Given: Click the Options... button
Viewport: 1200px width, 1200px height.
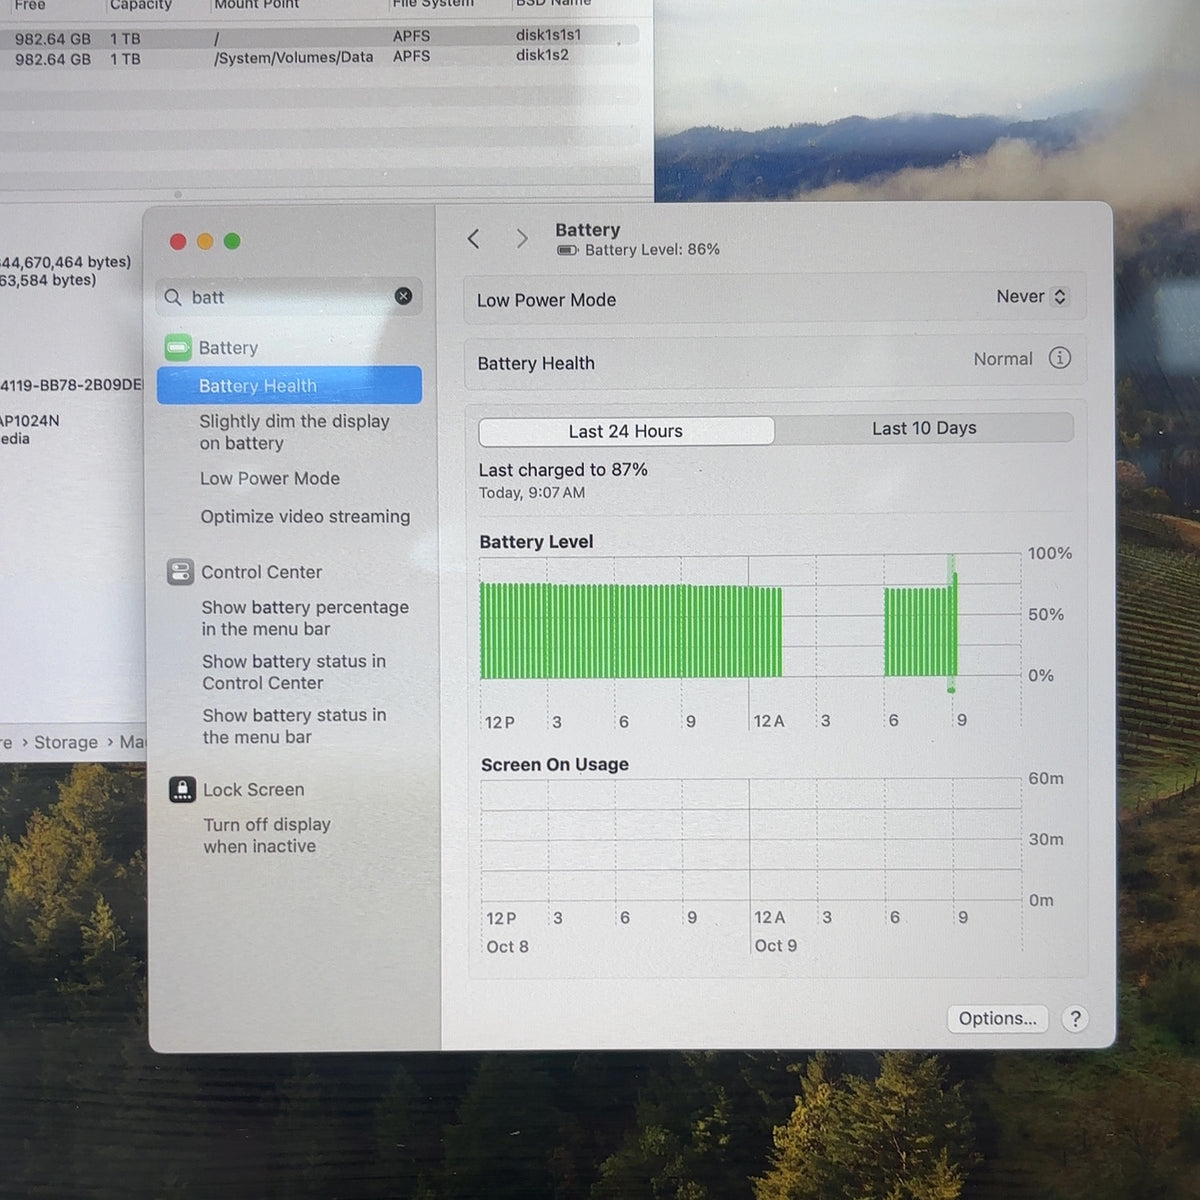Looking at the screenshot, I should click(x=997, y=1018).
